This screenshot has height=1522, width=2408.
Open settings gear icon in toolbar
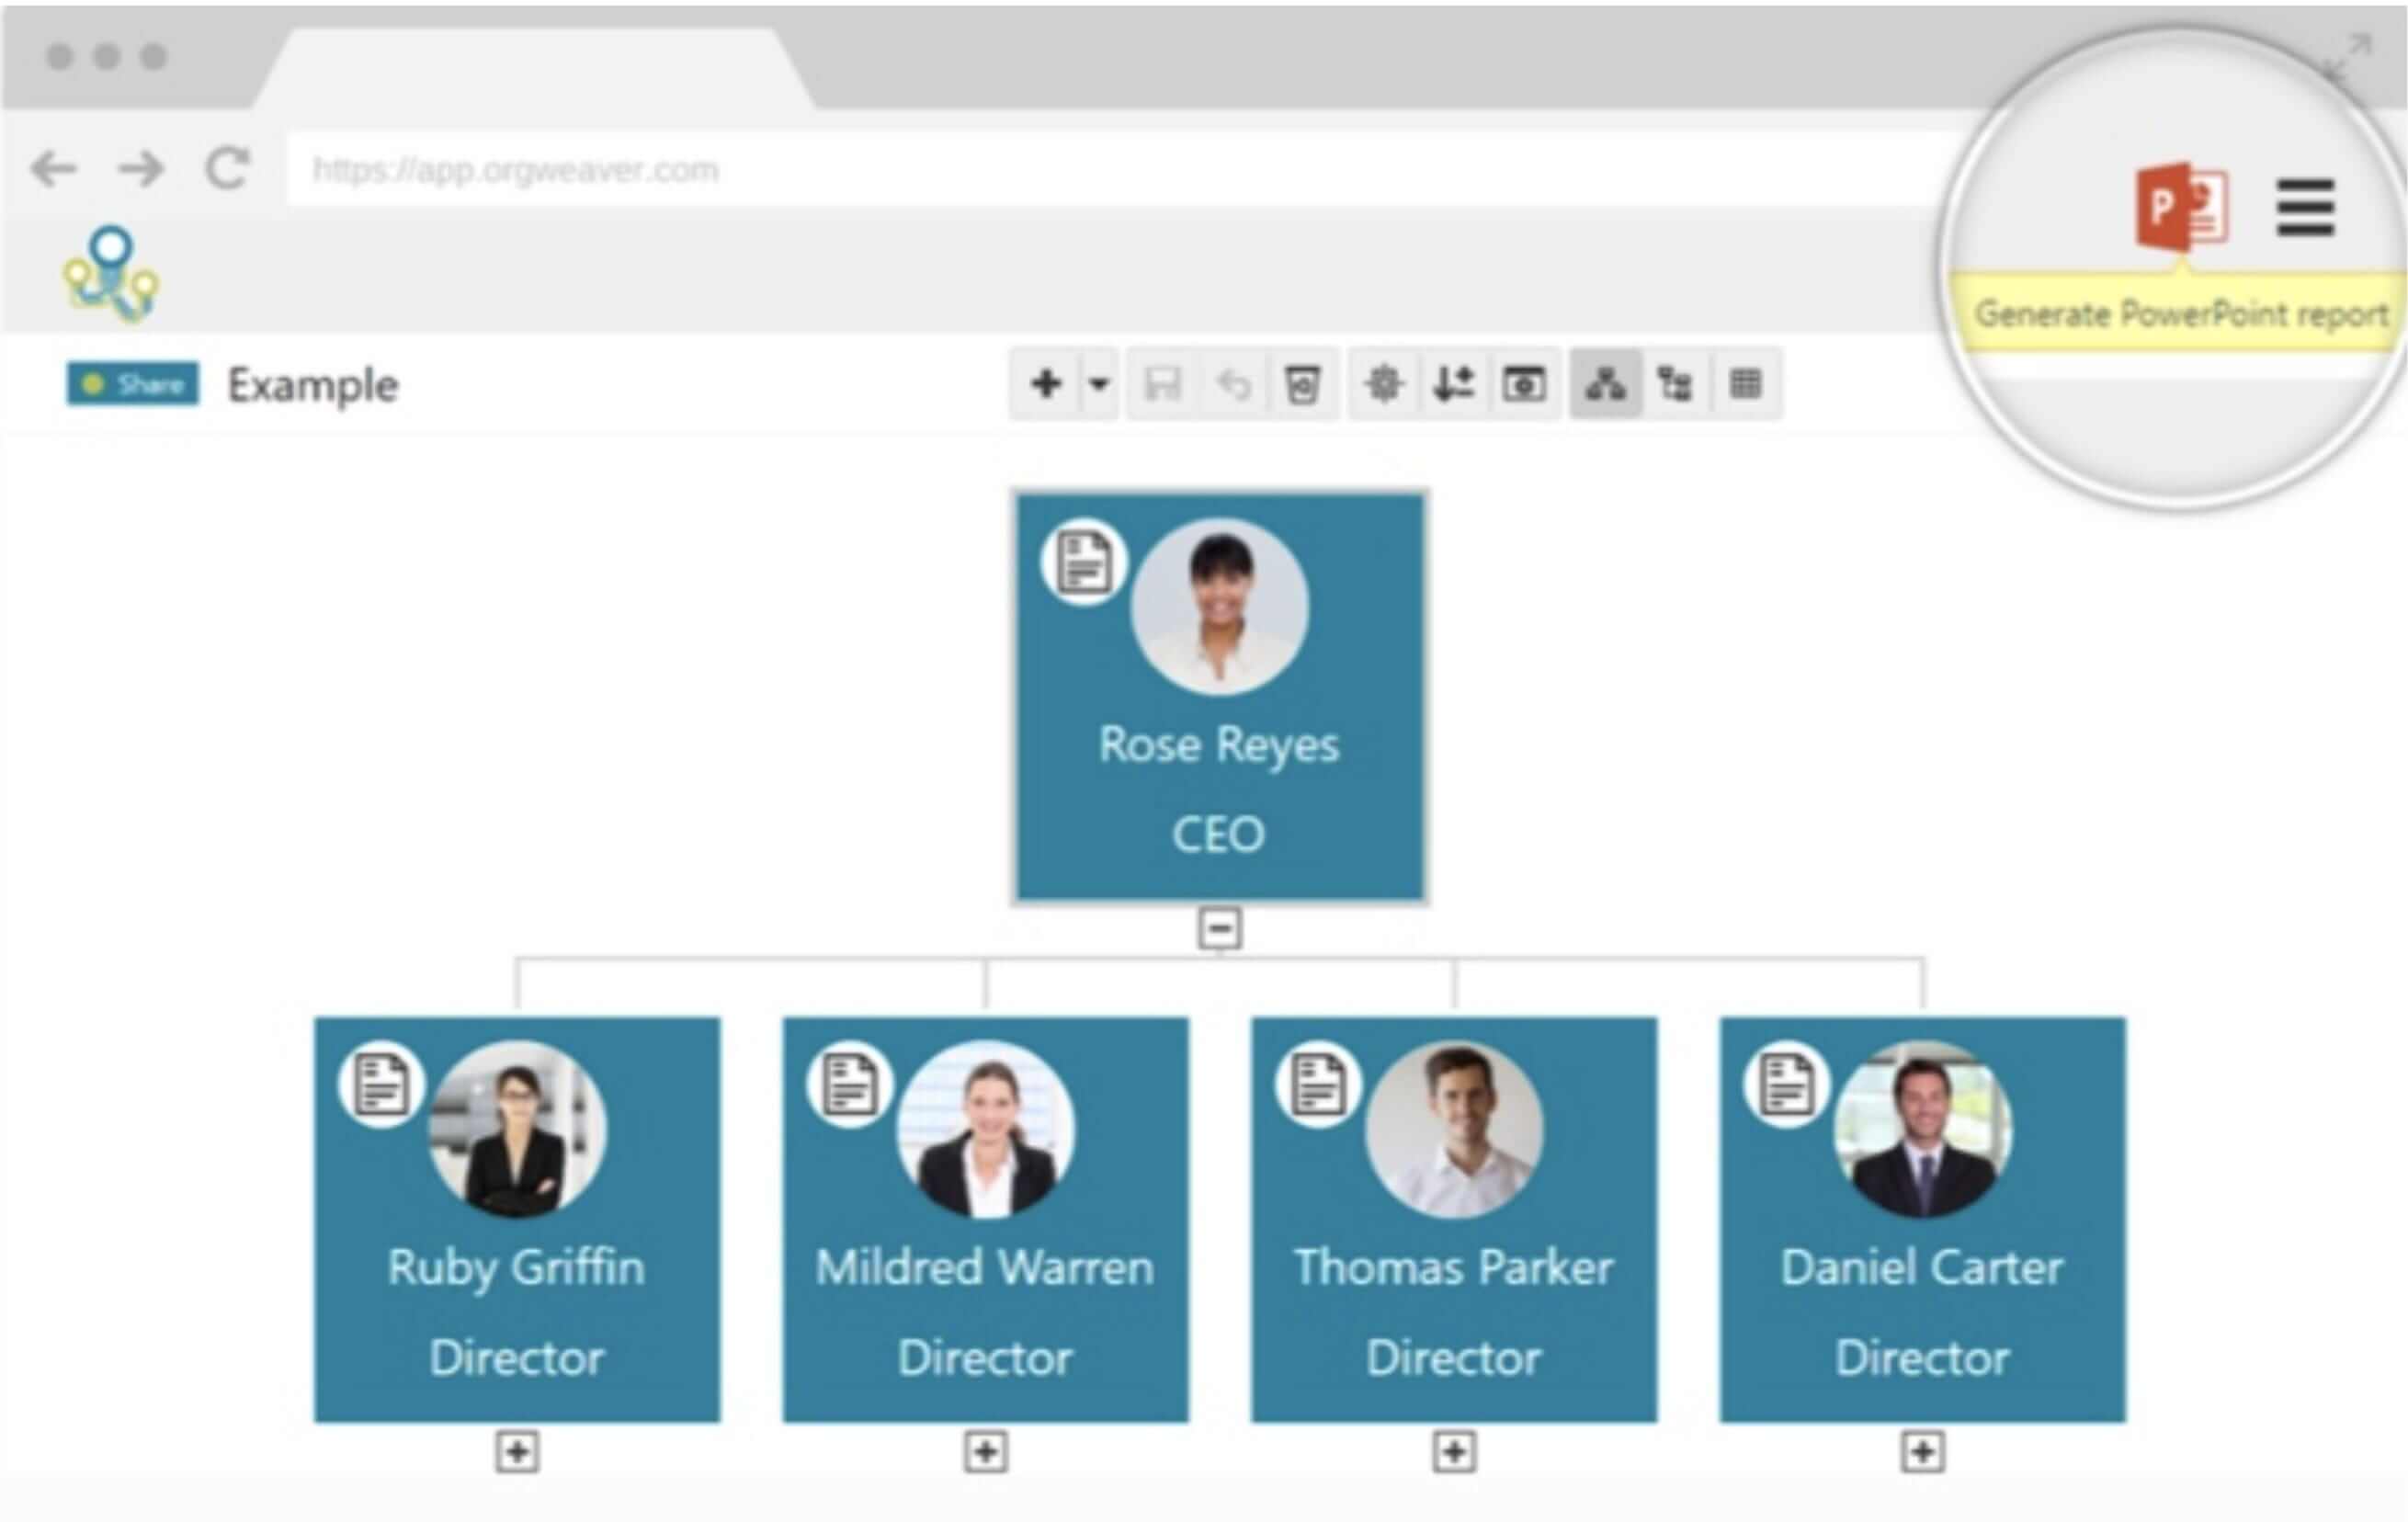(1384, 384)
